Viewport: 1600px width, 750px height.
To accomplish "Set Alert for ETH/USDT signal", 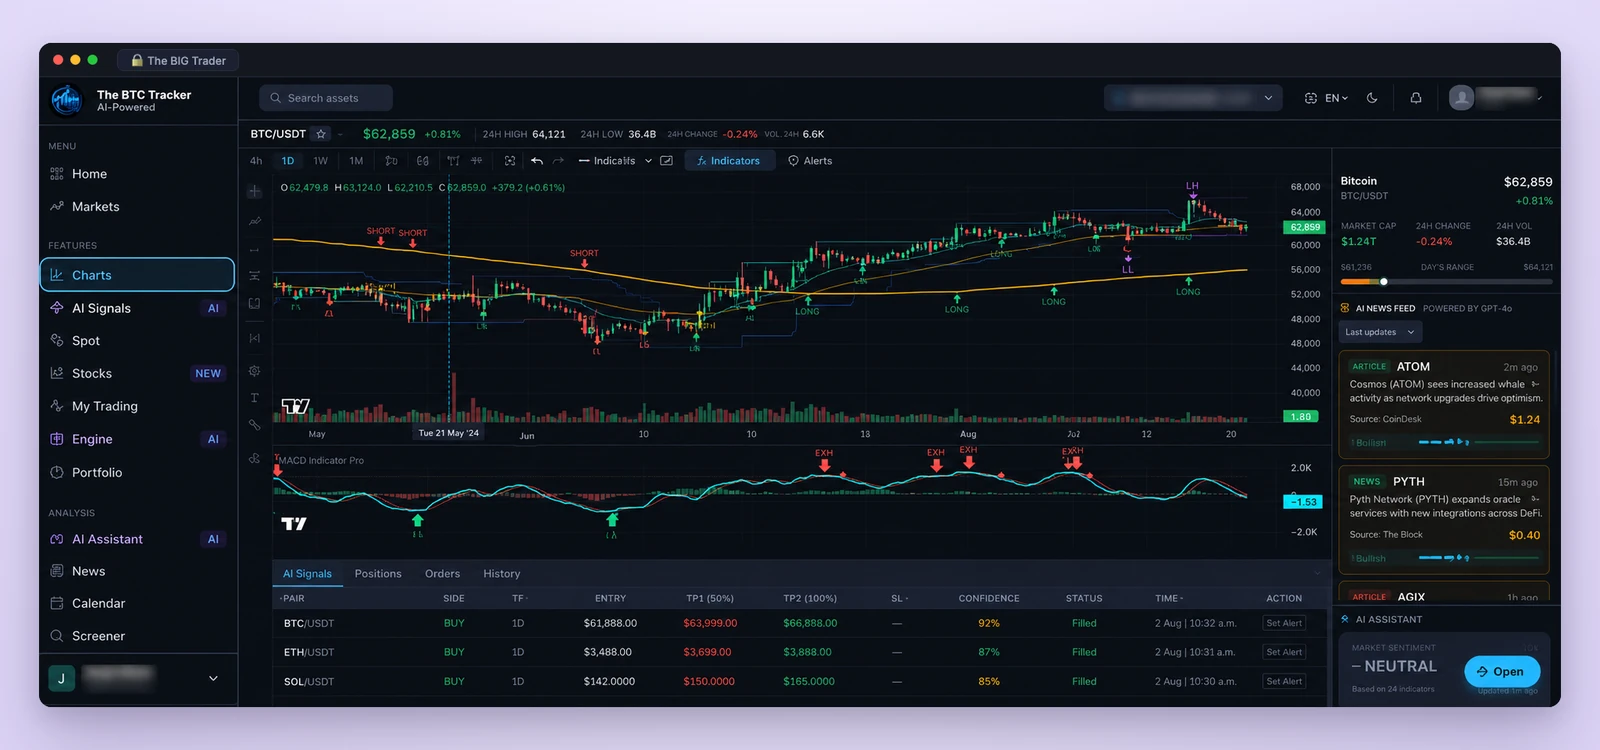I will pos(1284,652).
